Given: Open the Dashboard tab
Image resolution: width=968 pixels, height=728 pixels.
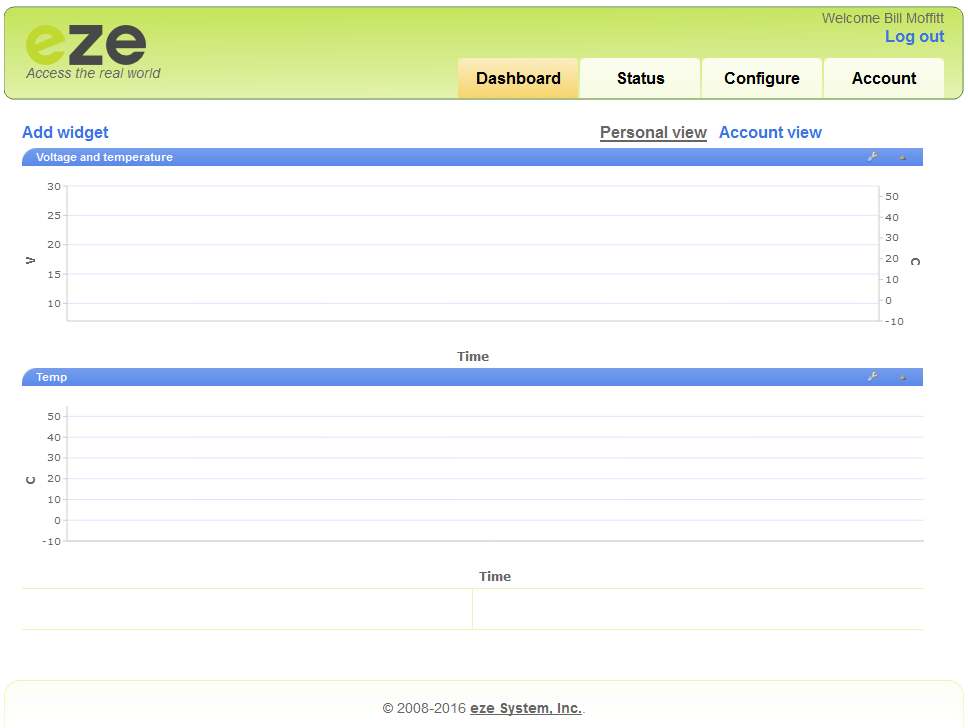Looking at the screenshot, I should pyautogui.click(x=518, y=78).
